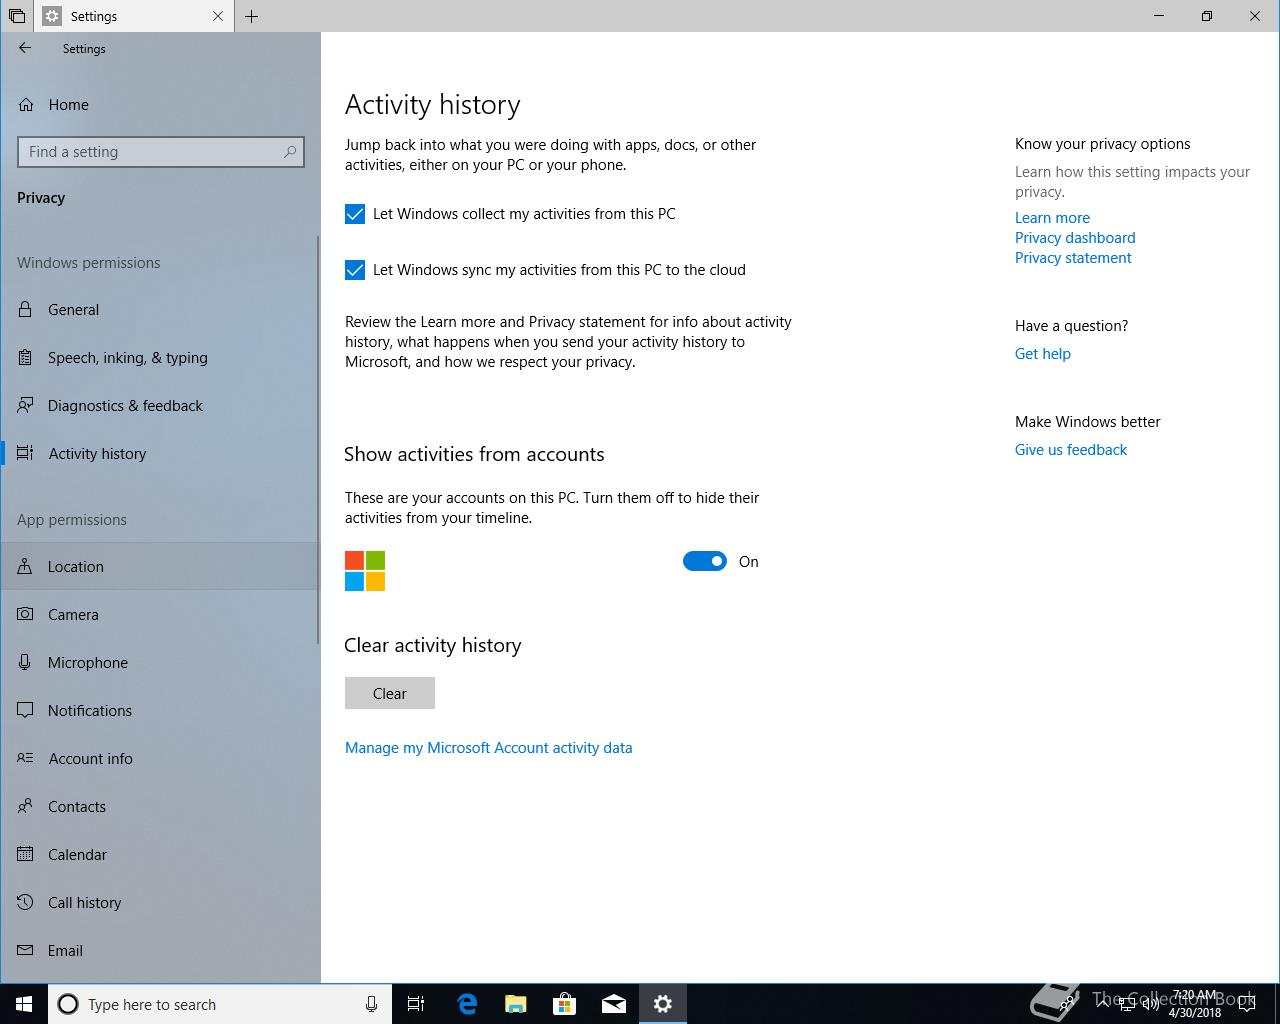
Task: Uncheck sync my activities to the cloud
Action: coord(355,270)
